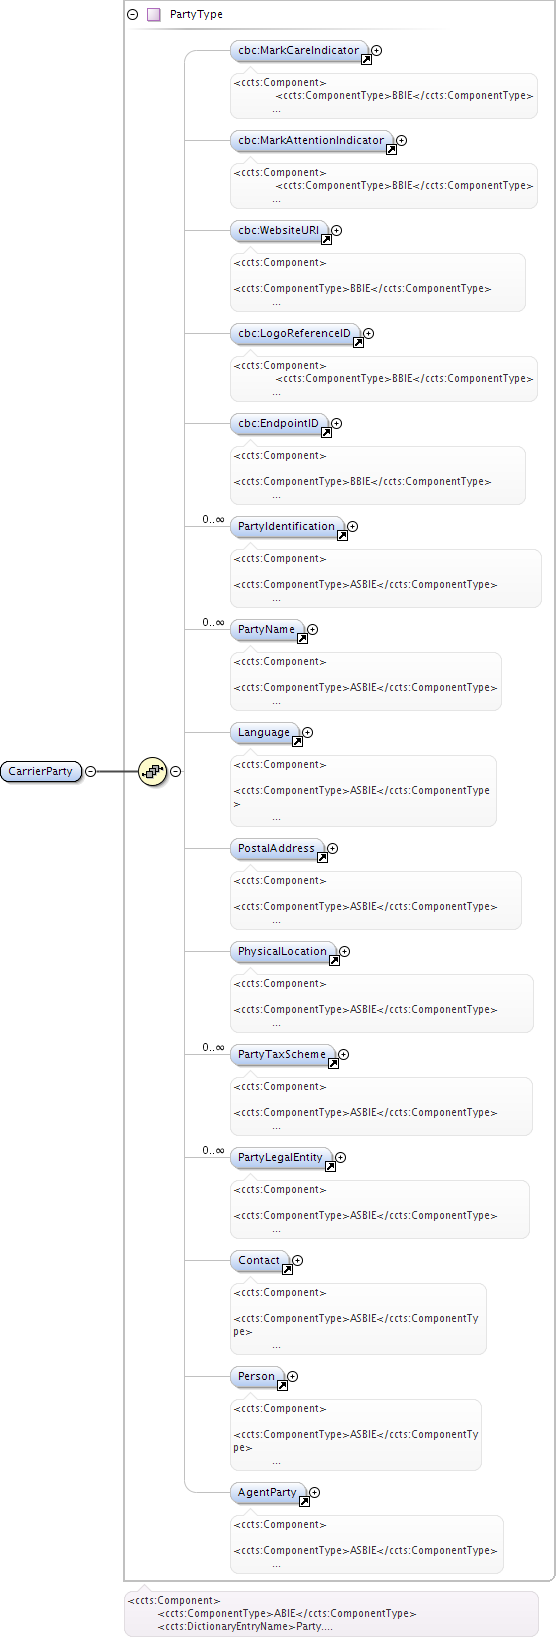Viewport: 557px width, 1640px height.
Task: Expand the Language node
Action: [x=308, y=733]
